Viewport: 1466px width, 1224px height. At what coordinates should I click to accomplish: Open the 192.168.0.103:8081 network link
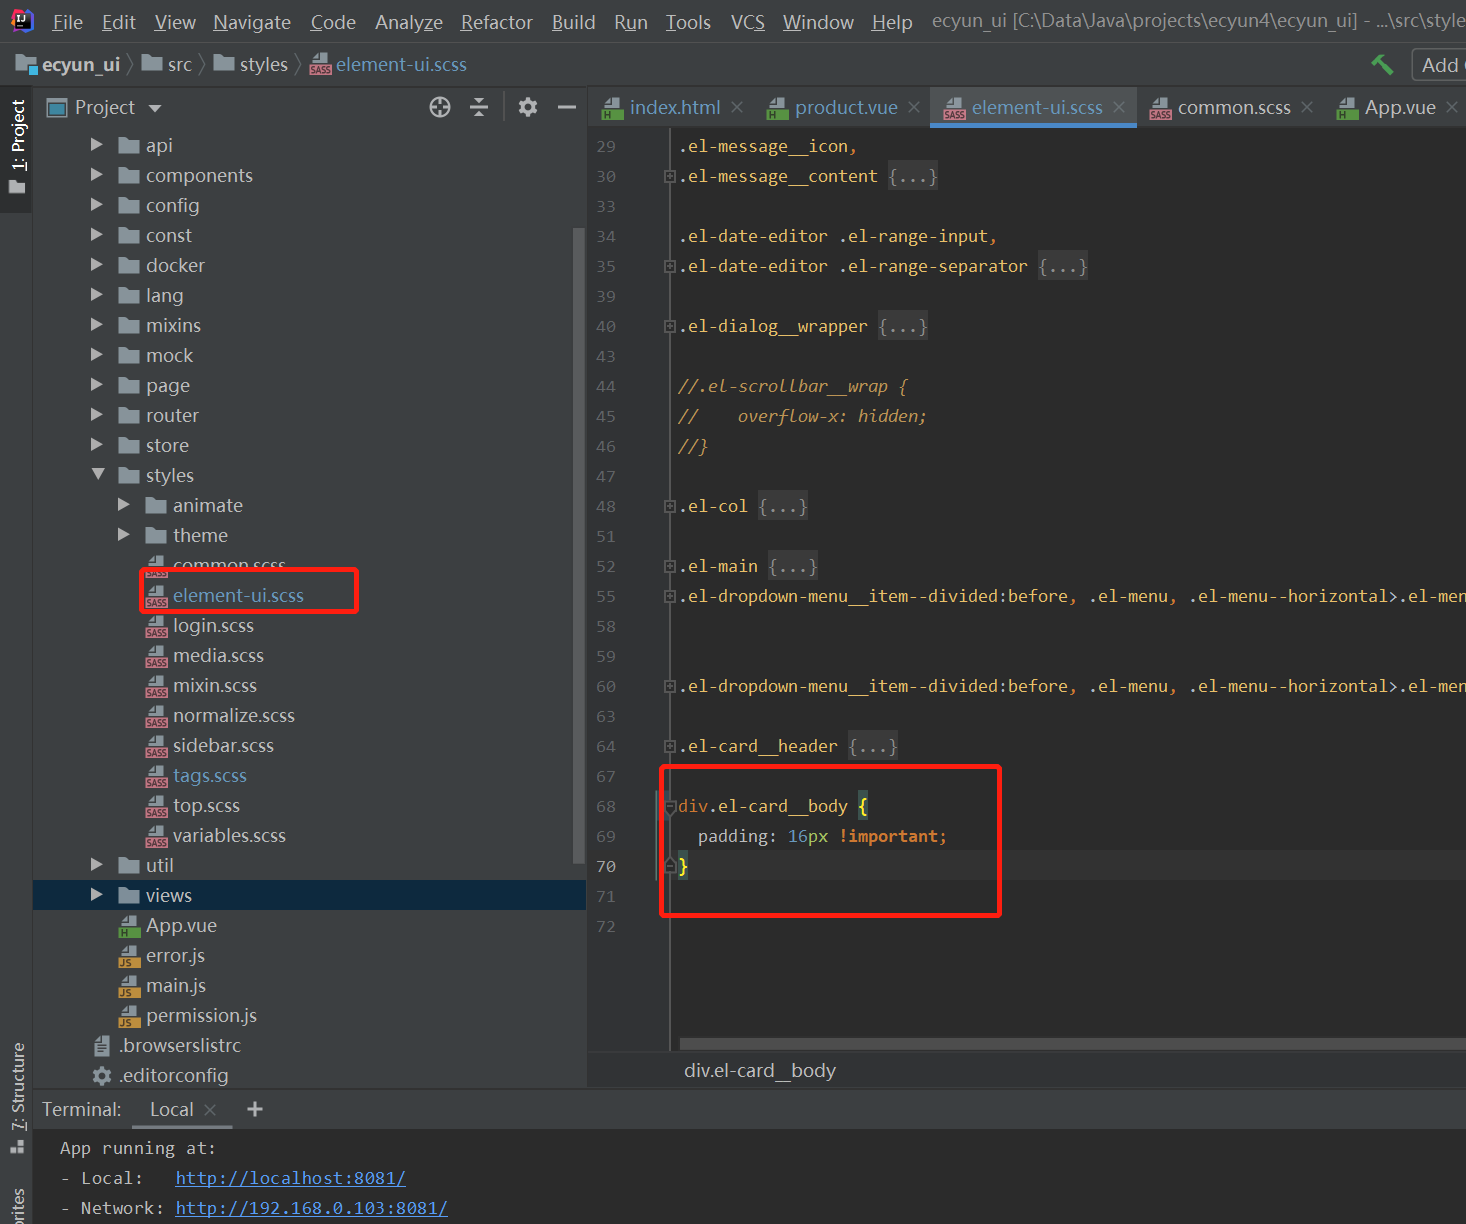[x=311, y=1208]
